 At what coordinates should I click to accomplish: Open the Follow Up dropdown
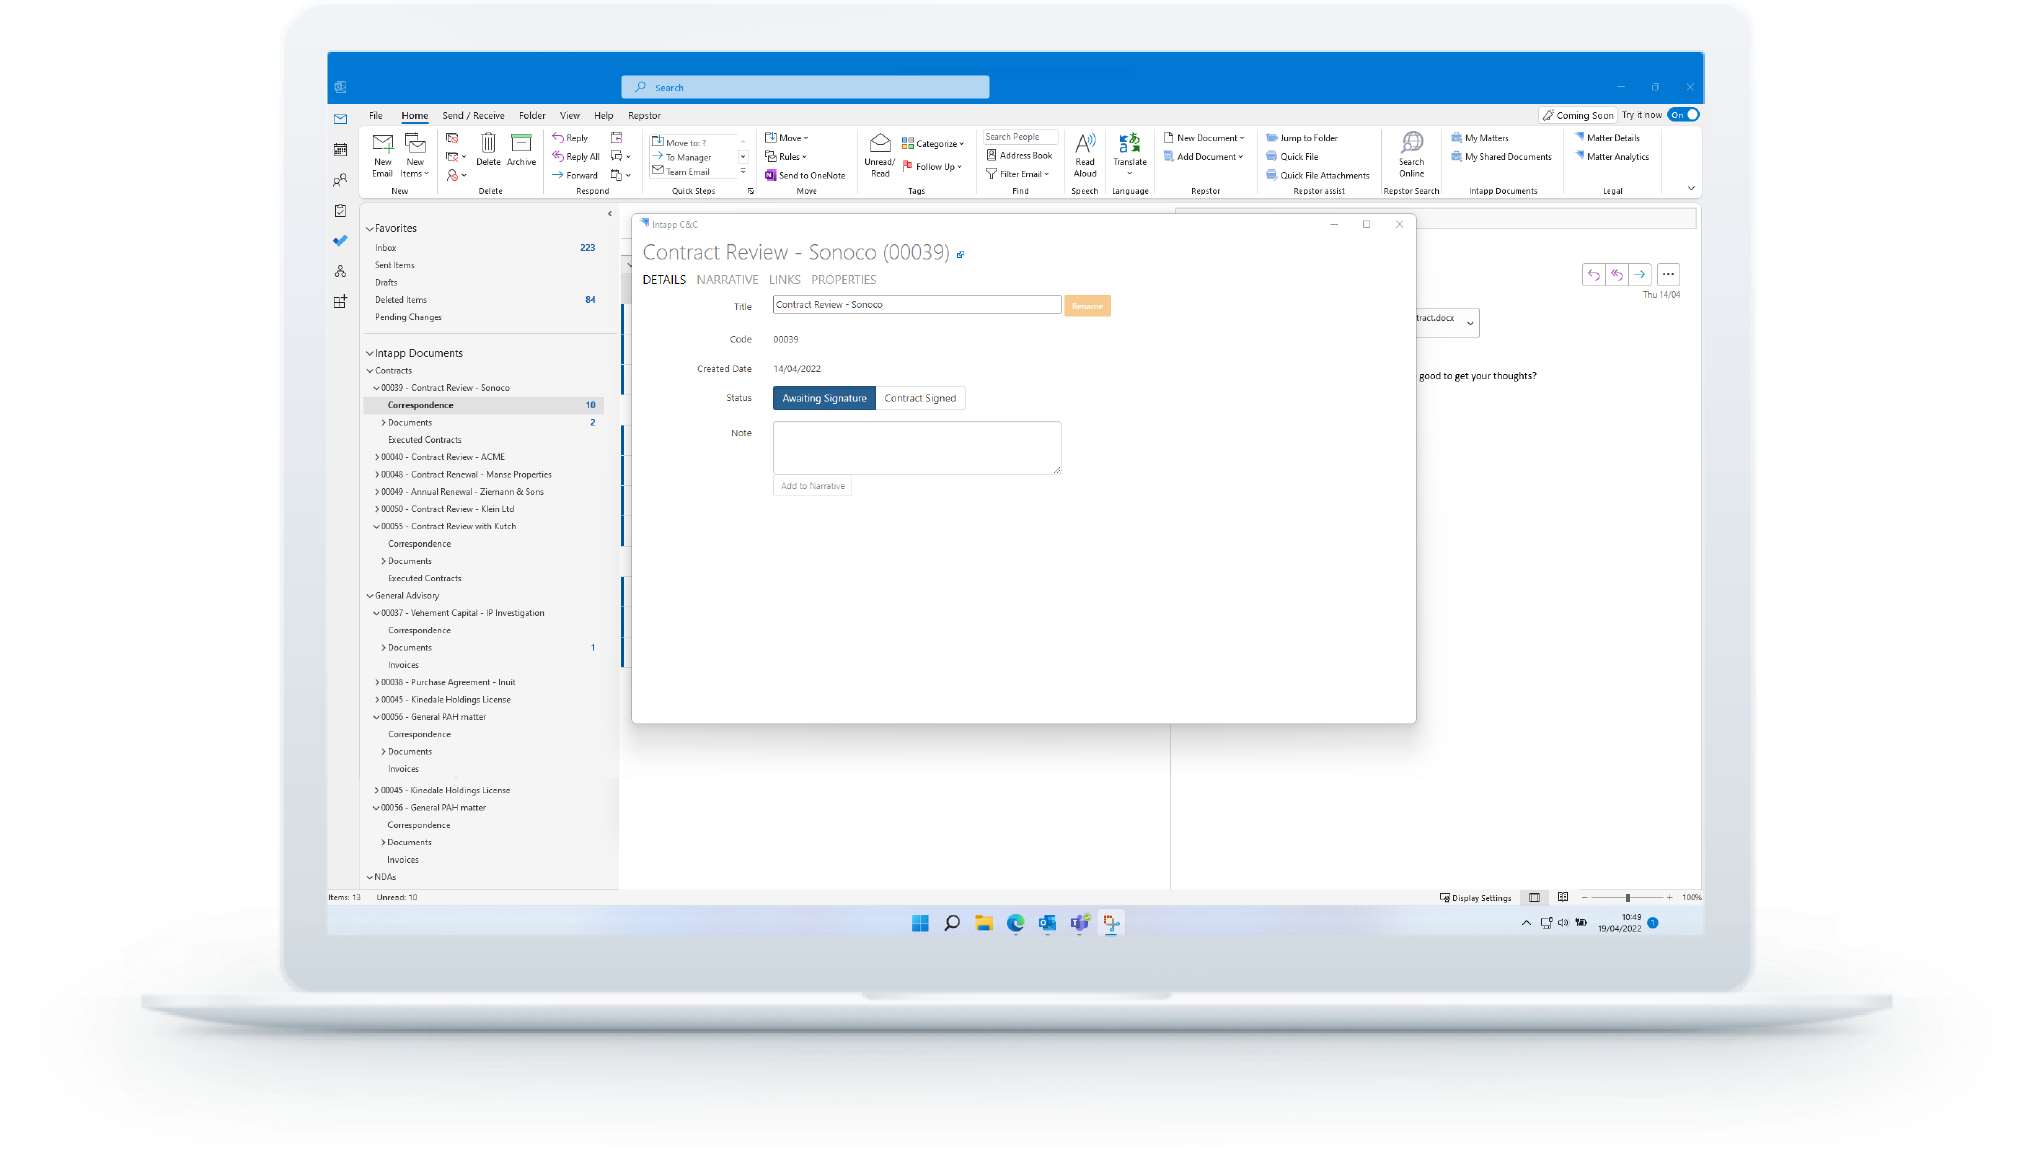click(932, 167)
